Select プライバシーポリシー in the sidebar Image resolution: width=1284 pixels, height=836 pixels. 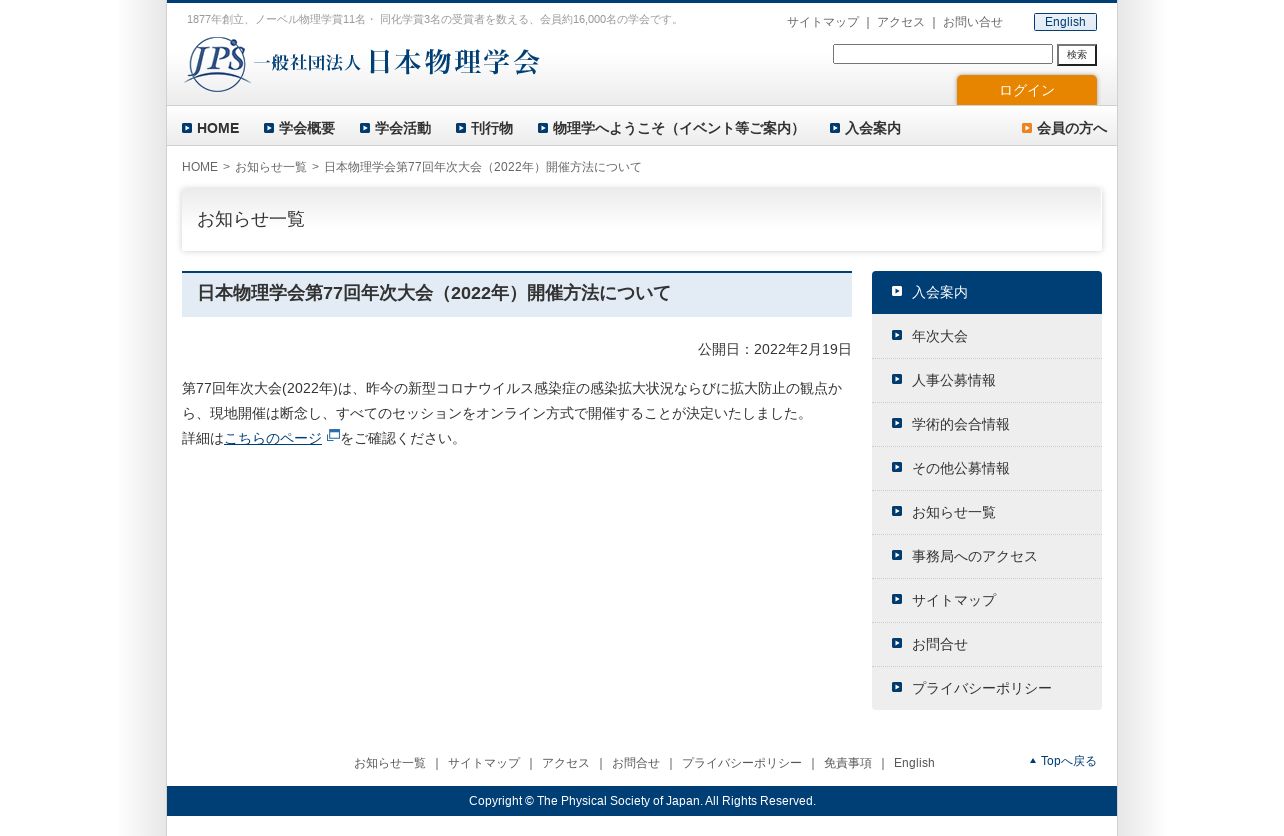tap(987, 688)
